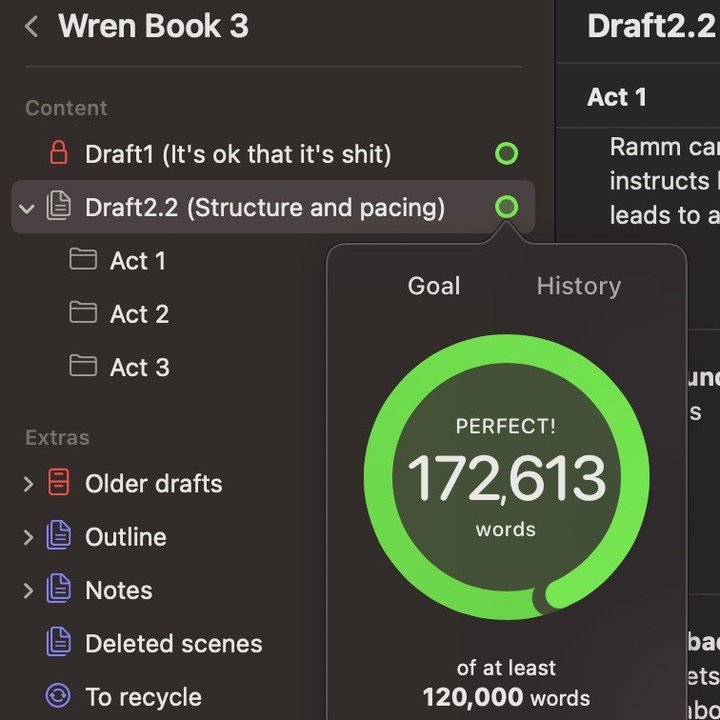The height and width of the screenshot is (720, 720).
Task: Expand the Older drafts group
Action: point(28,484)
